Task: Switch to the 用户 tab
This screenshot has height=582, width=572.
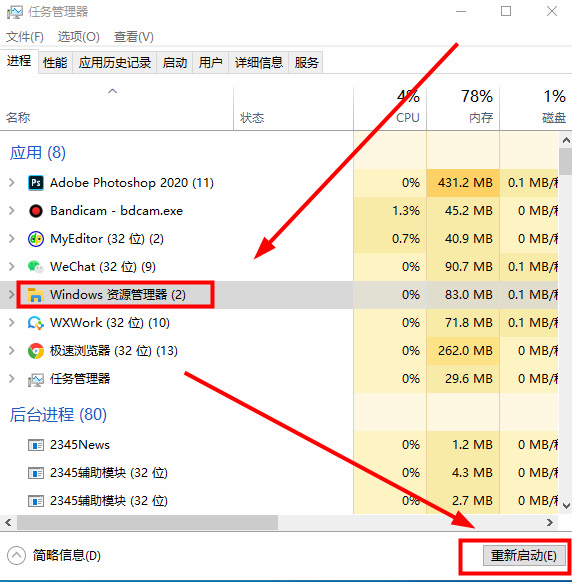Action: coord(210,62)
